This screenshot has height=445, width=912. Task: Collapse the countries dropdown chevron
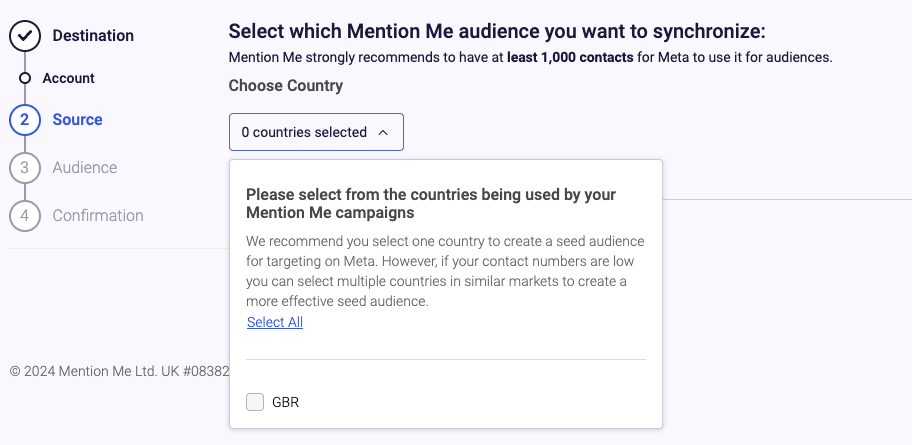click(x=383, y=133)
